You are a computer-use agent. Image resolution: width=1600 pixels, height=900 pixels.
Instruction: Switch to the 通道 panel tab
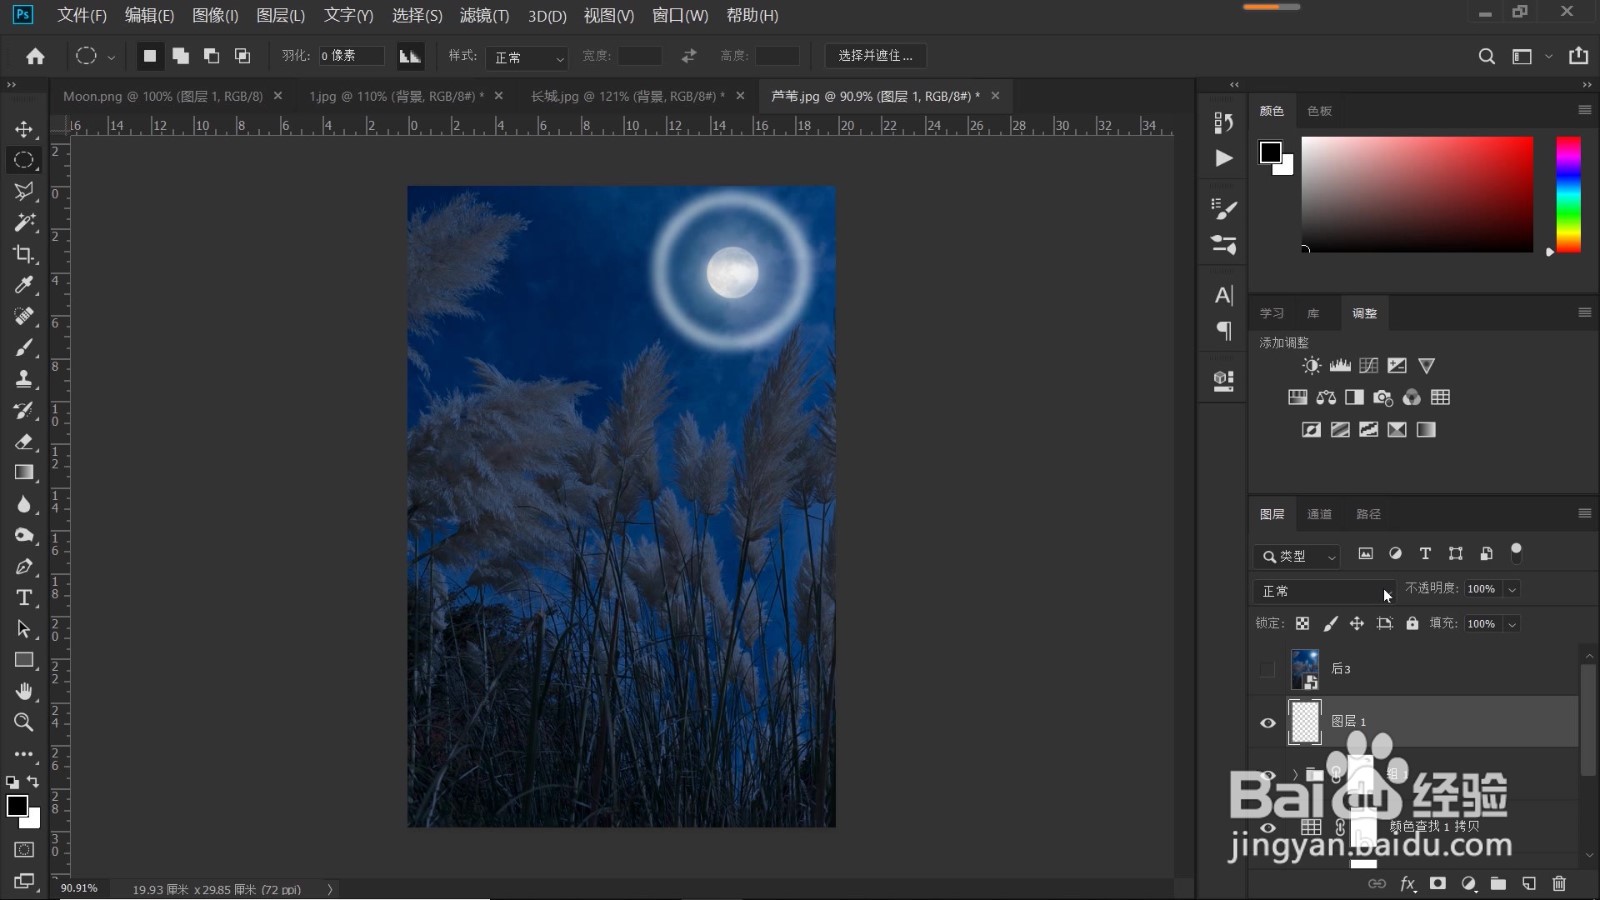1319,514
